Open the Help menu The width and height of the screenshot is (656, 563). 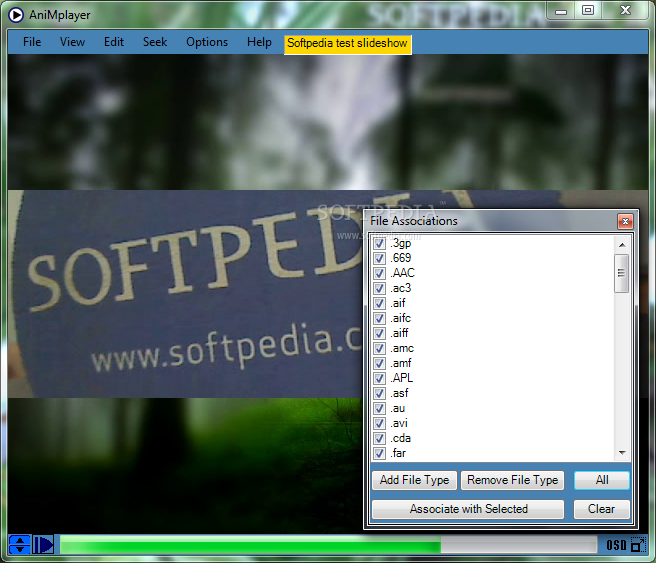259,42
